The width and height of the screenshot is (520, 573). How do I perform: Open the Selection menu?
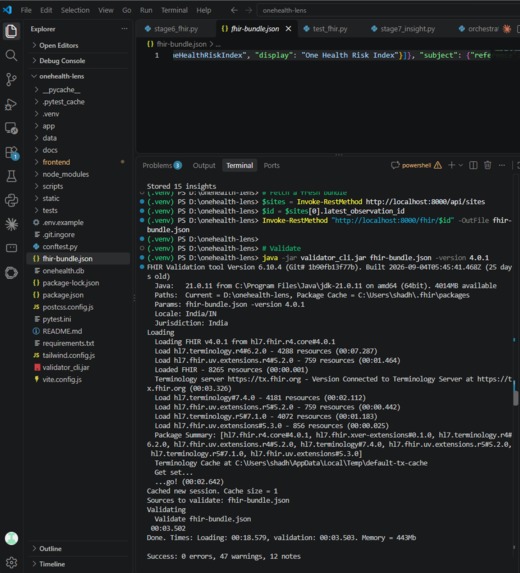coord(75,10)
